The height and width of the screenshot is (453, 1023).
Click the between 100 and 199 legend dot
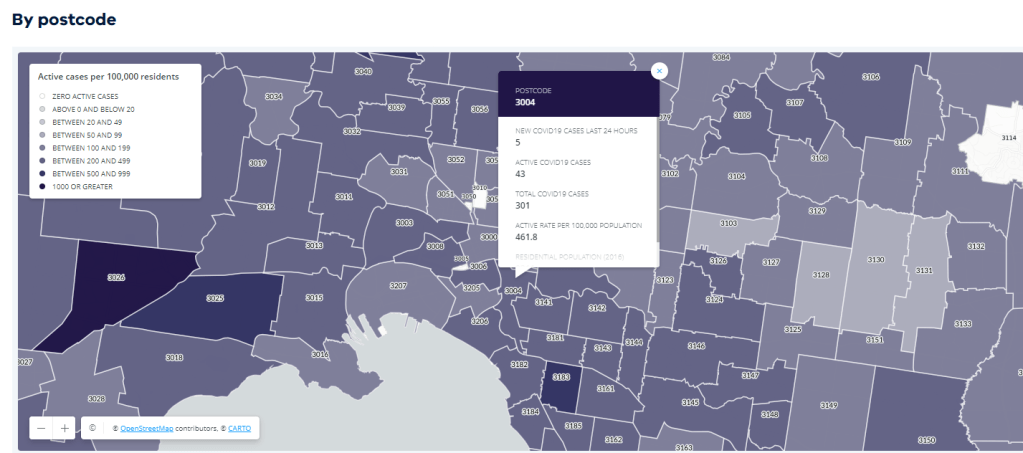[42, 148]
